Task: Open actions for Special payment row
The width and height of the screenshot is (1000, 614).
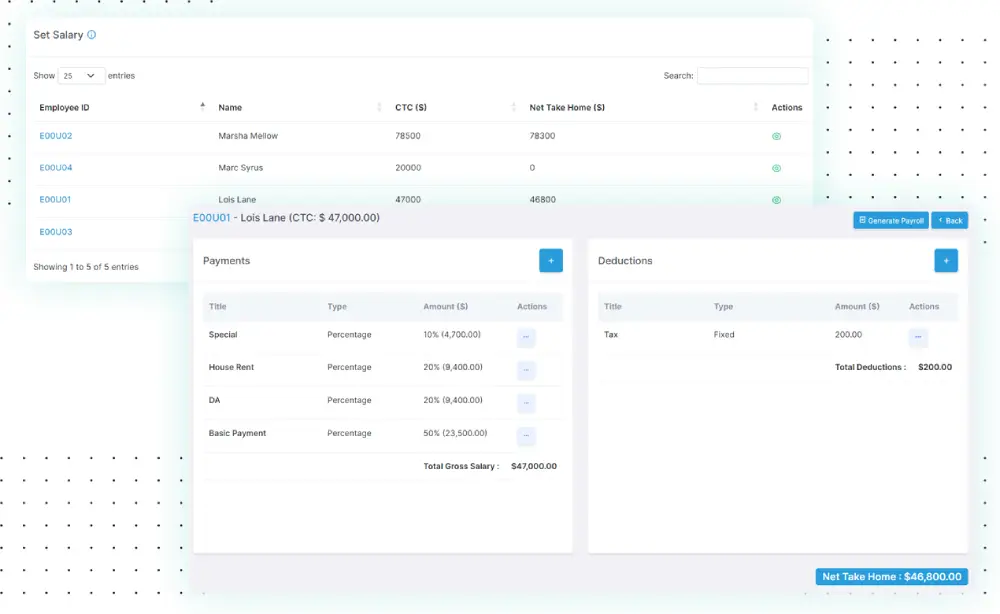Action: coord(526,337)
